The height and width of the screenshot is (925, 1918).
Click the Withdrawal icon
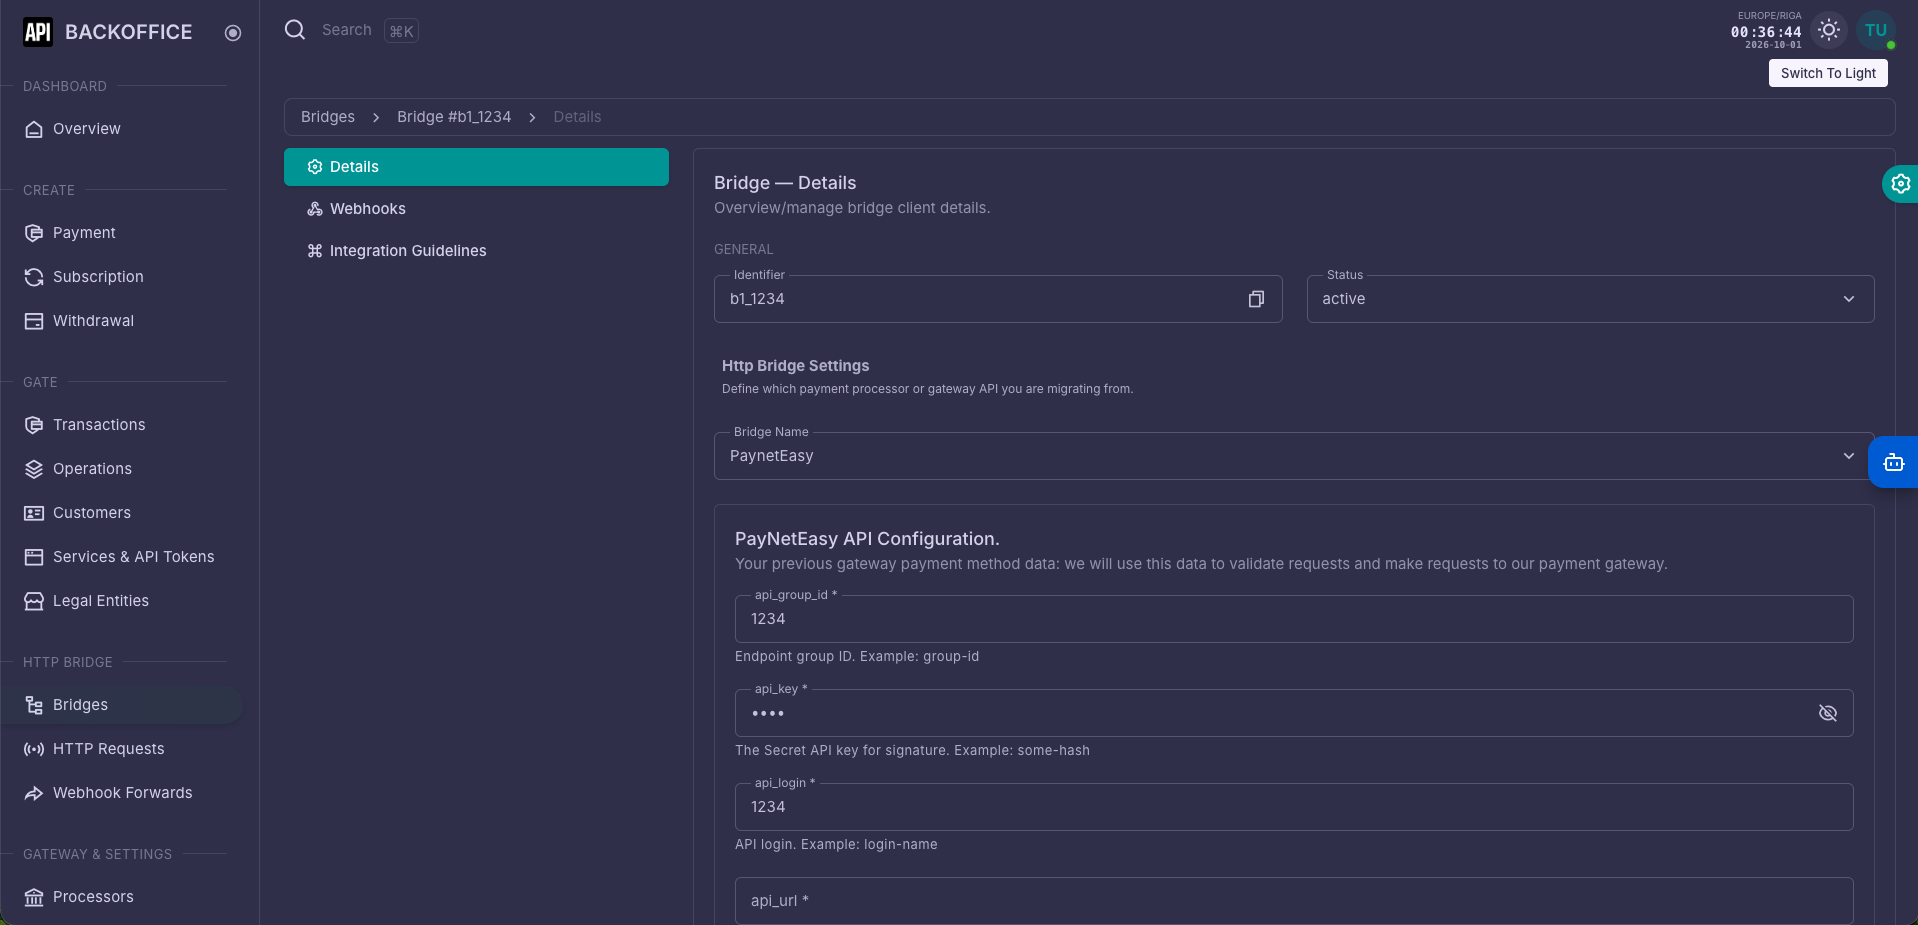click(34, 321)
